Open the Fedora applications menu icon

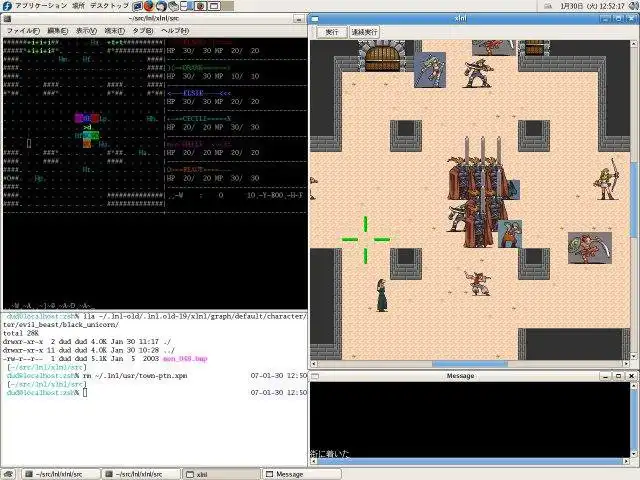(7, 6)
